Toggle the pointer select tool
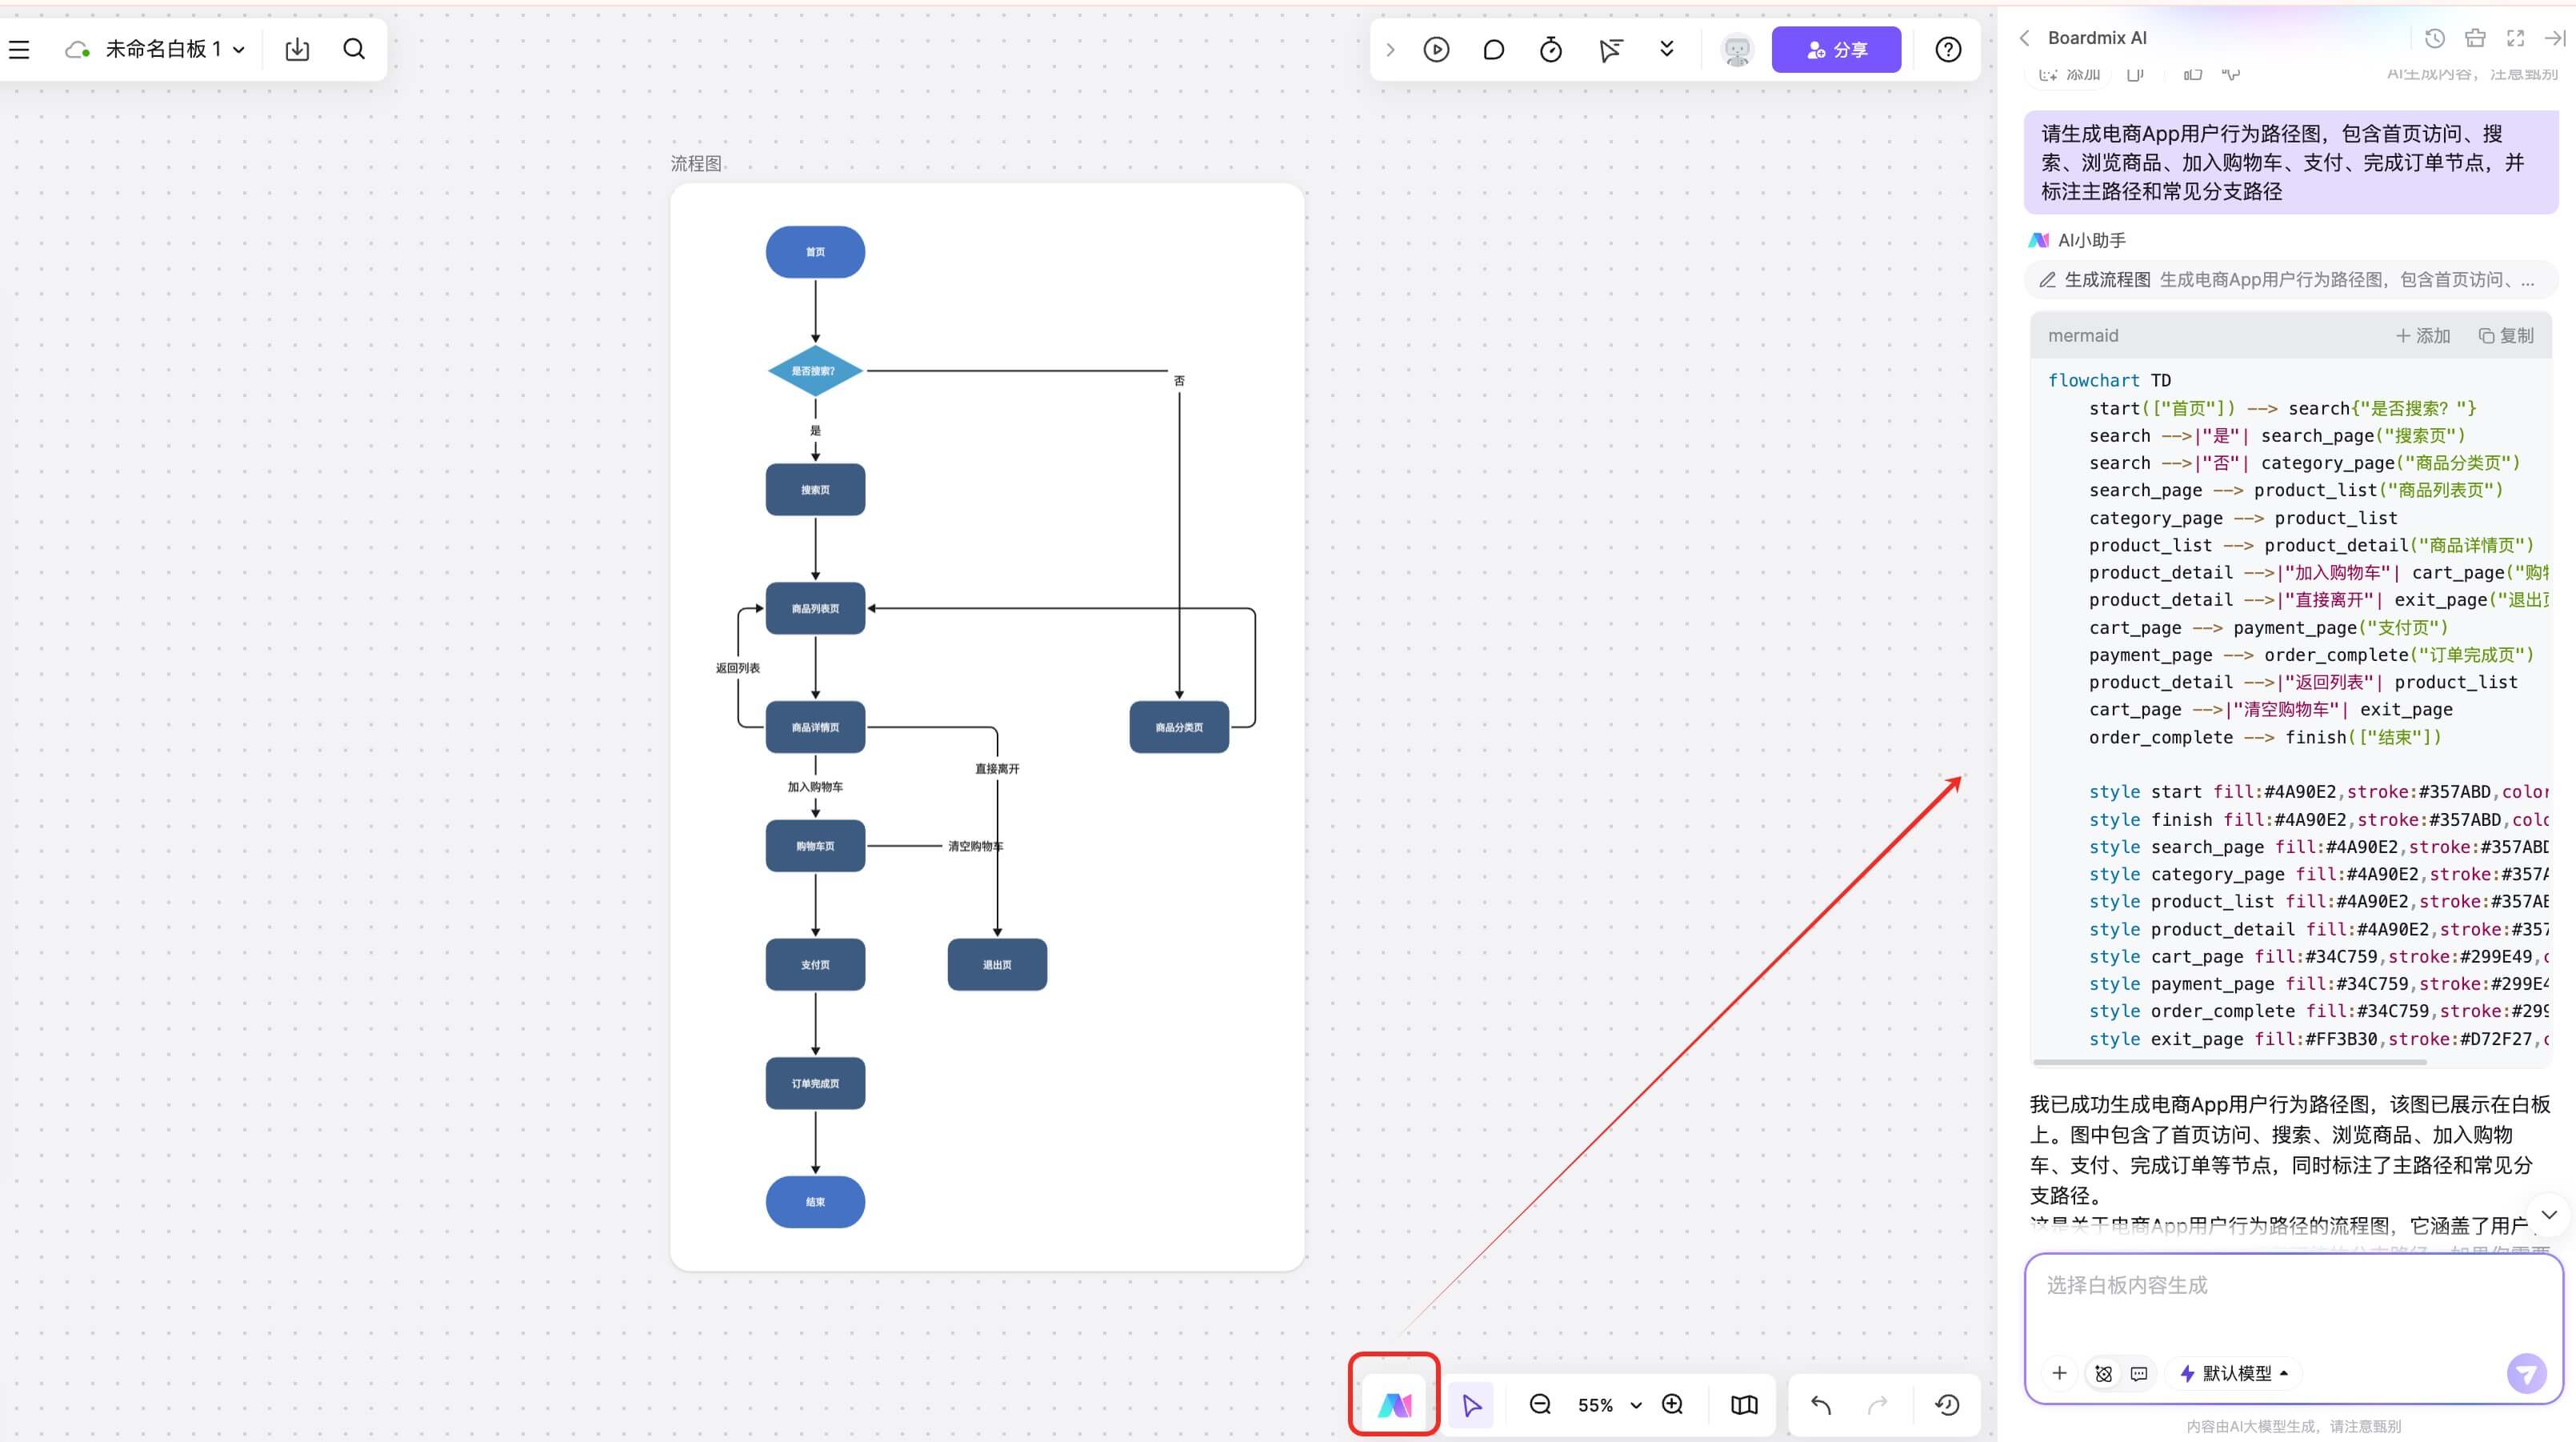The image size is (2576, 1442). (1471, 1405)
